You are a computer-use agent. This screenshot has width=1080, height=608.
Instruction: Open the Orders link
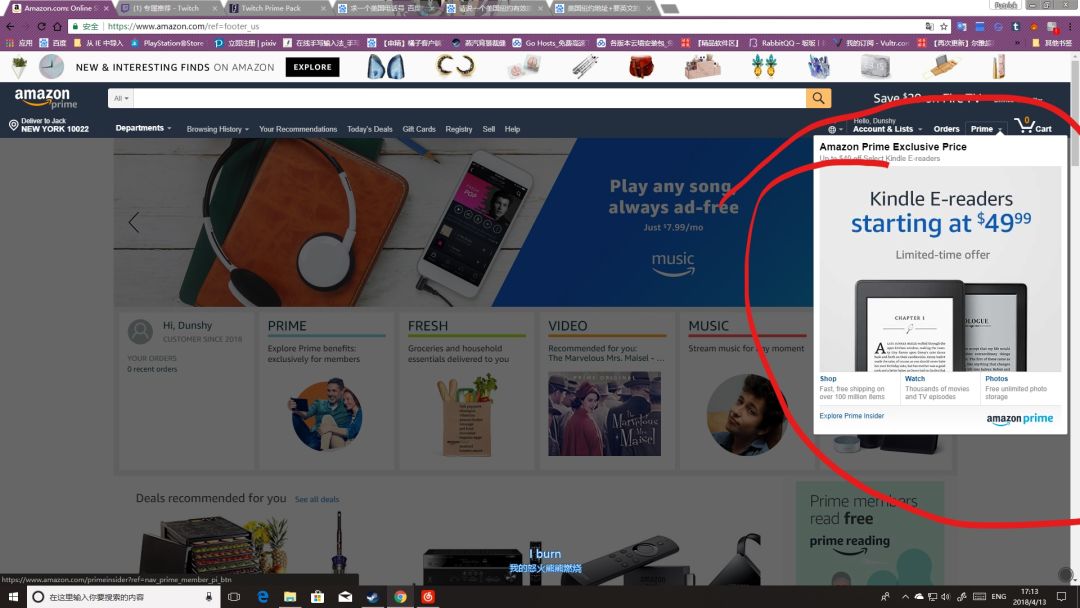pyautogui.click(x=946, y=129)
